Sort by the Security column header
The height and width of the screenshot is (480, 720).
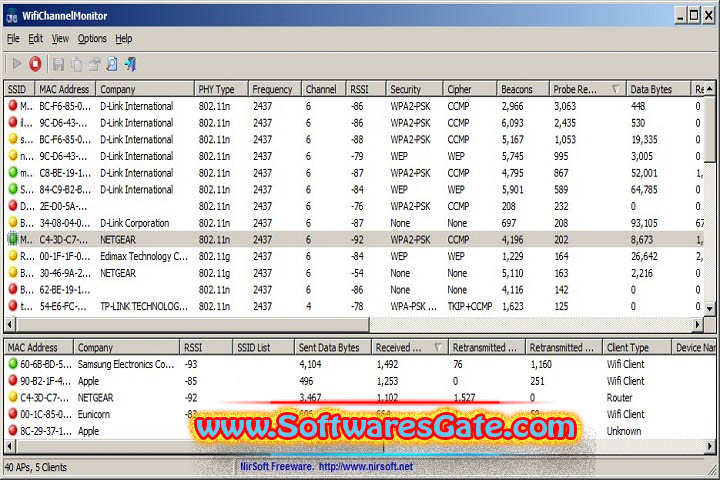pyautogui.click(x=414, y=89)
